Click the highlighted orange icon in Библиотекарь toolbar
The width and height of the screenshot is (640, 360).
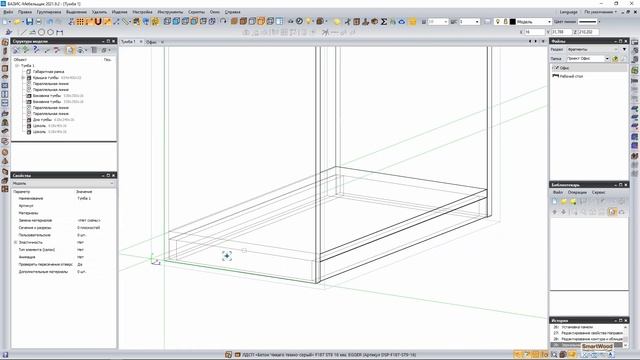(612, 211)
